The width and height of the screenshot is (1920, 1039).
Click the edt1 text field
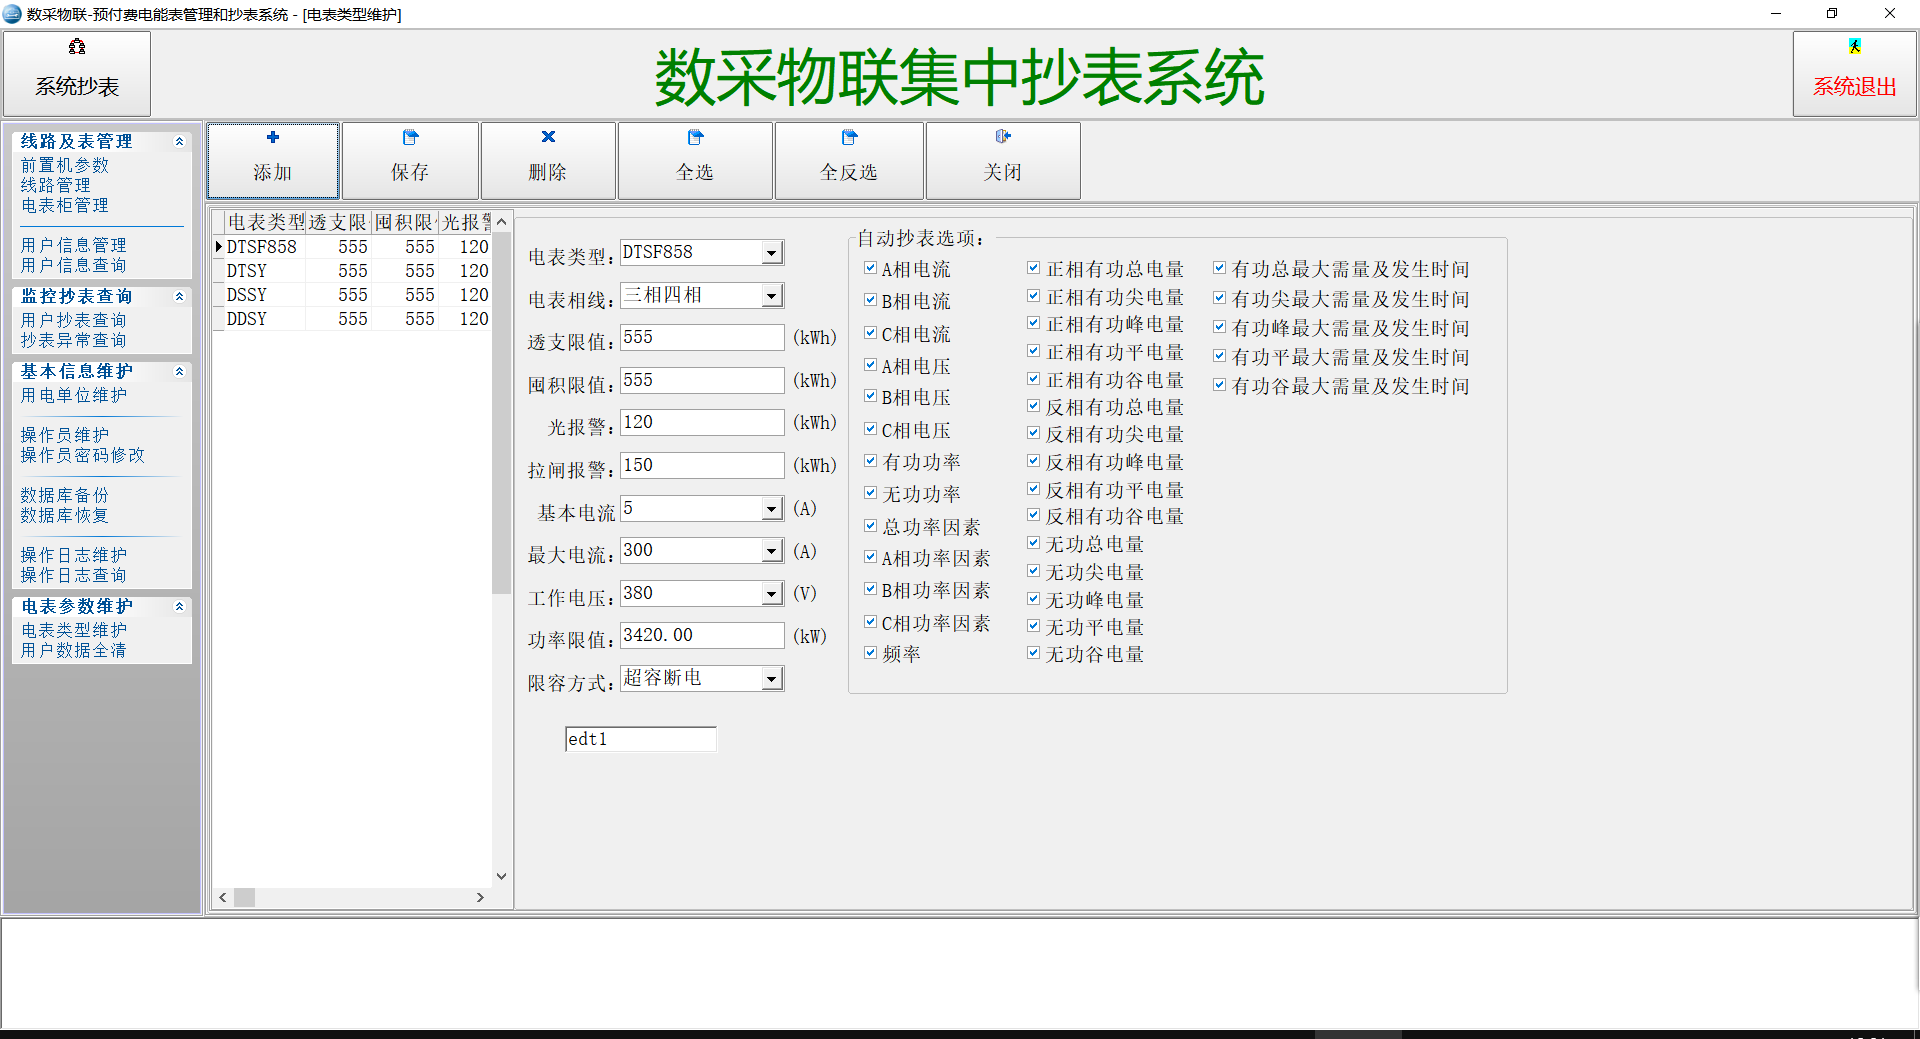[641, 739]
